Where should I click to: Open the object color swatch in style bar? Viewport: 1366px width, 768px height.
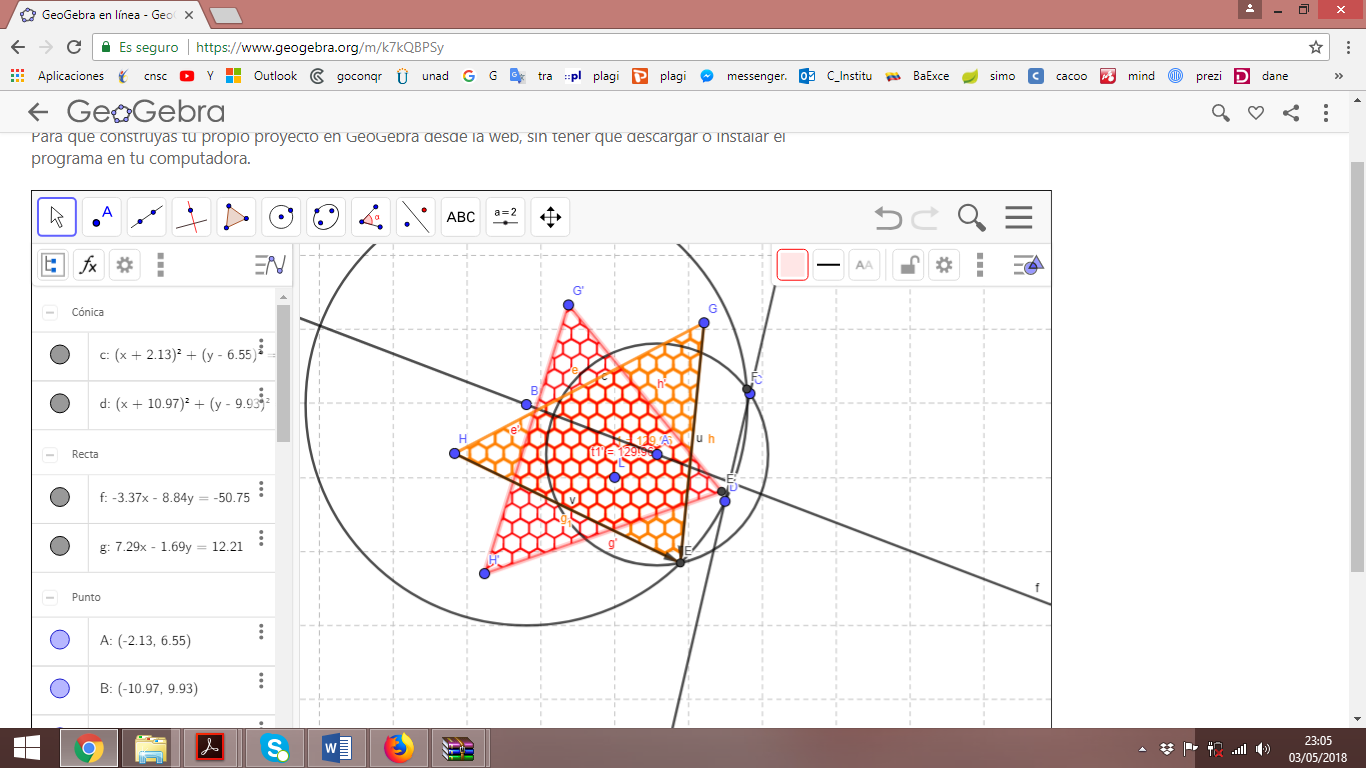point(791,264)
